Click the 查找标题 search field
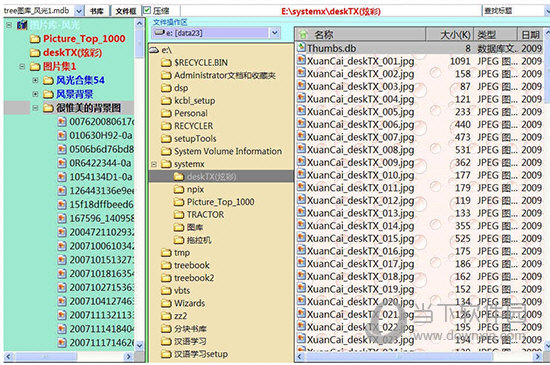The image size is (550, 365). click(x=512, y=11)
